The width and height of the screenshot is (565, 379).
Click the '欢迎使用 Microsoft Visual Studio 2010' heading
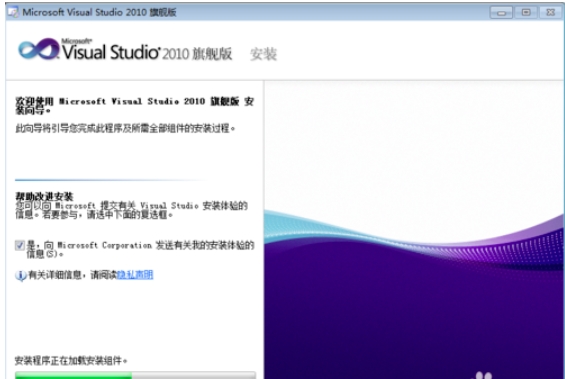(x=134, y=106)
